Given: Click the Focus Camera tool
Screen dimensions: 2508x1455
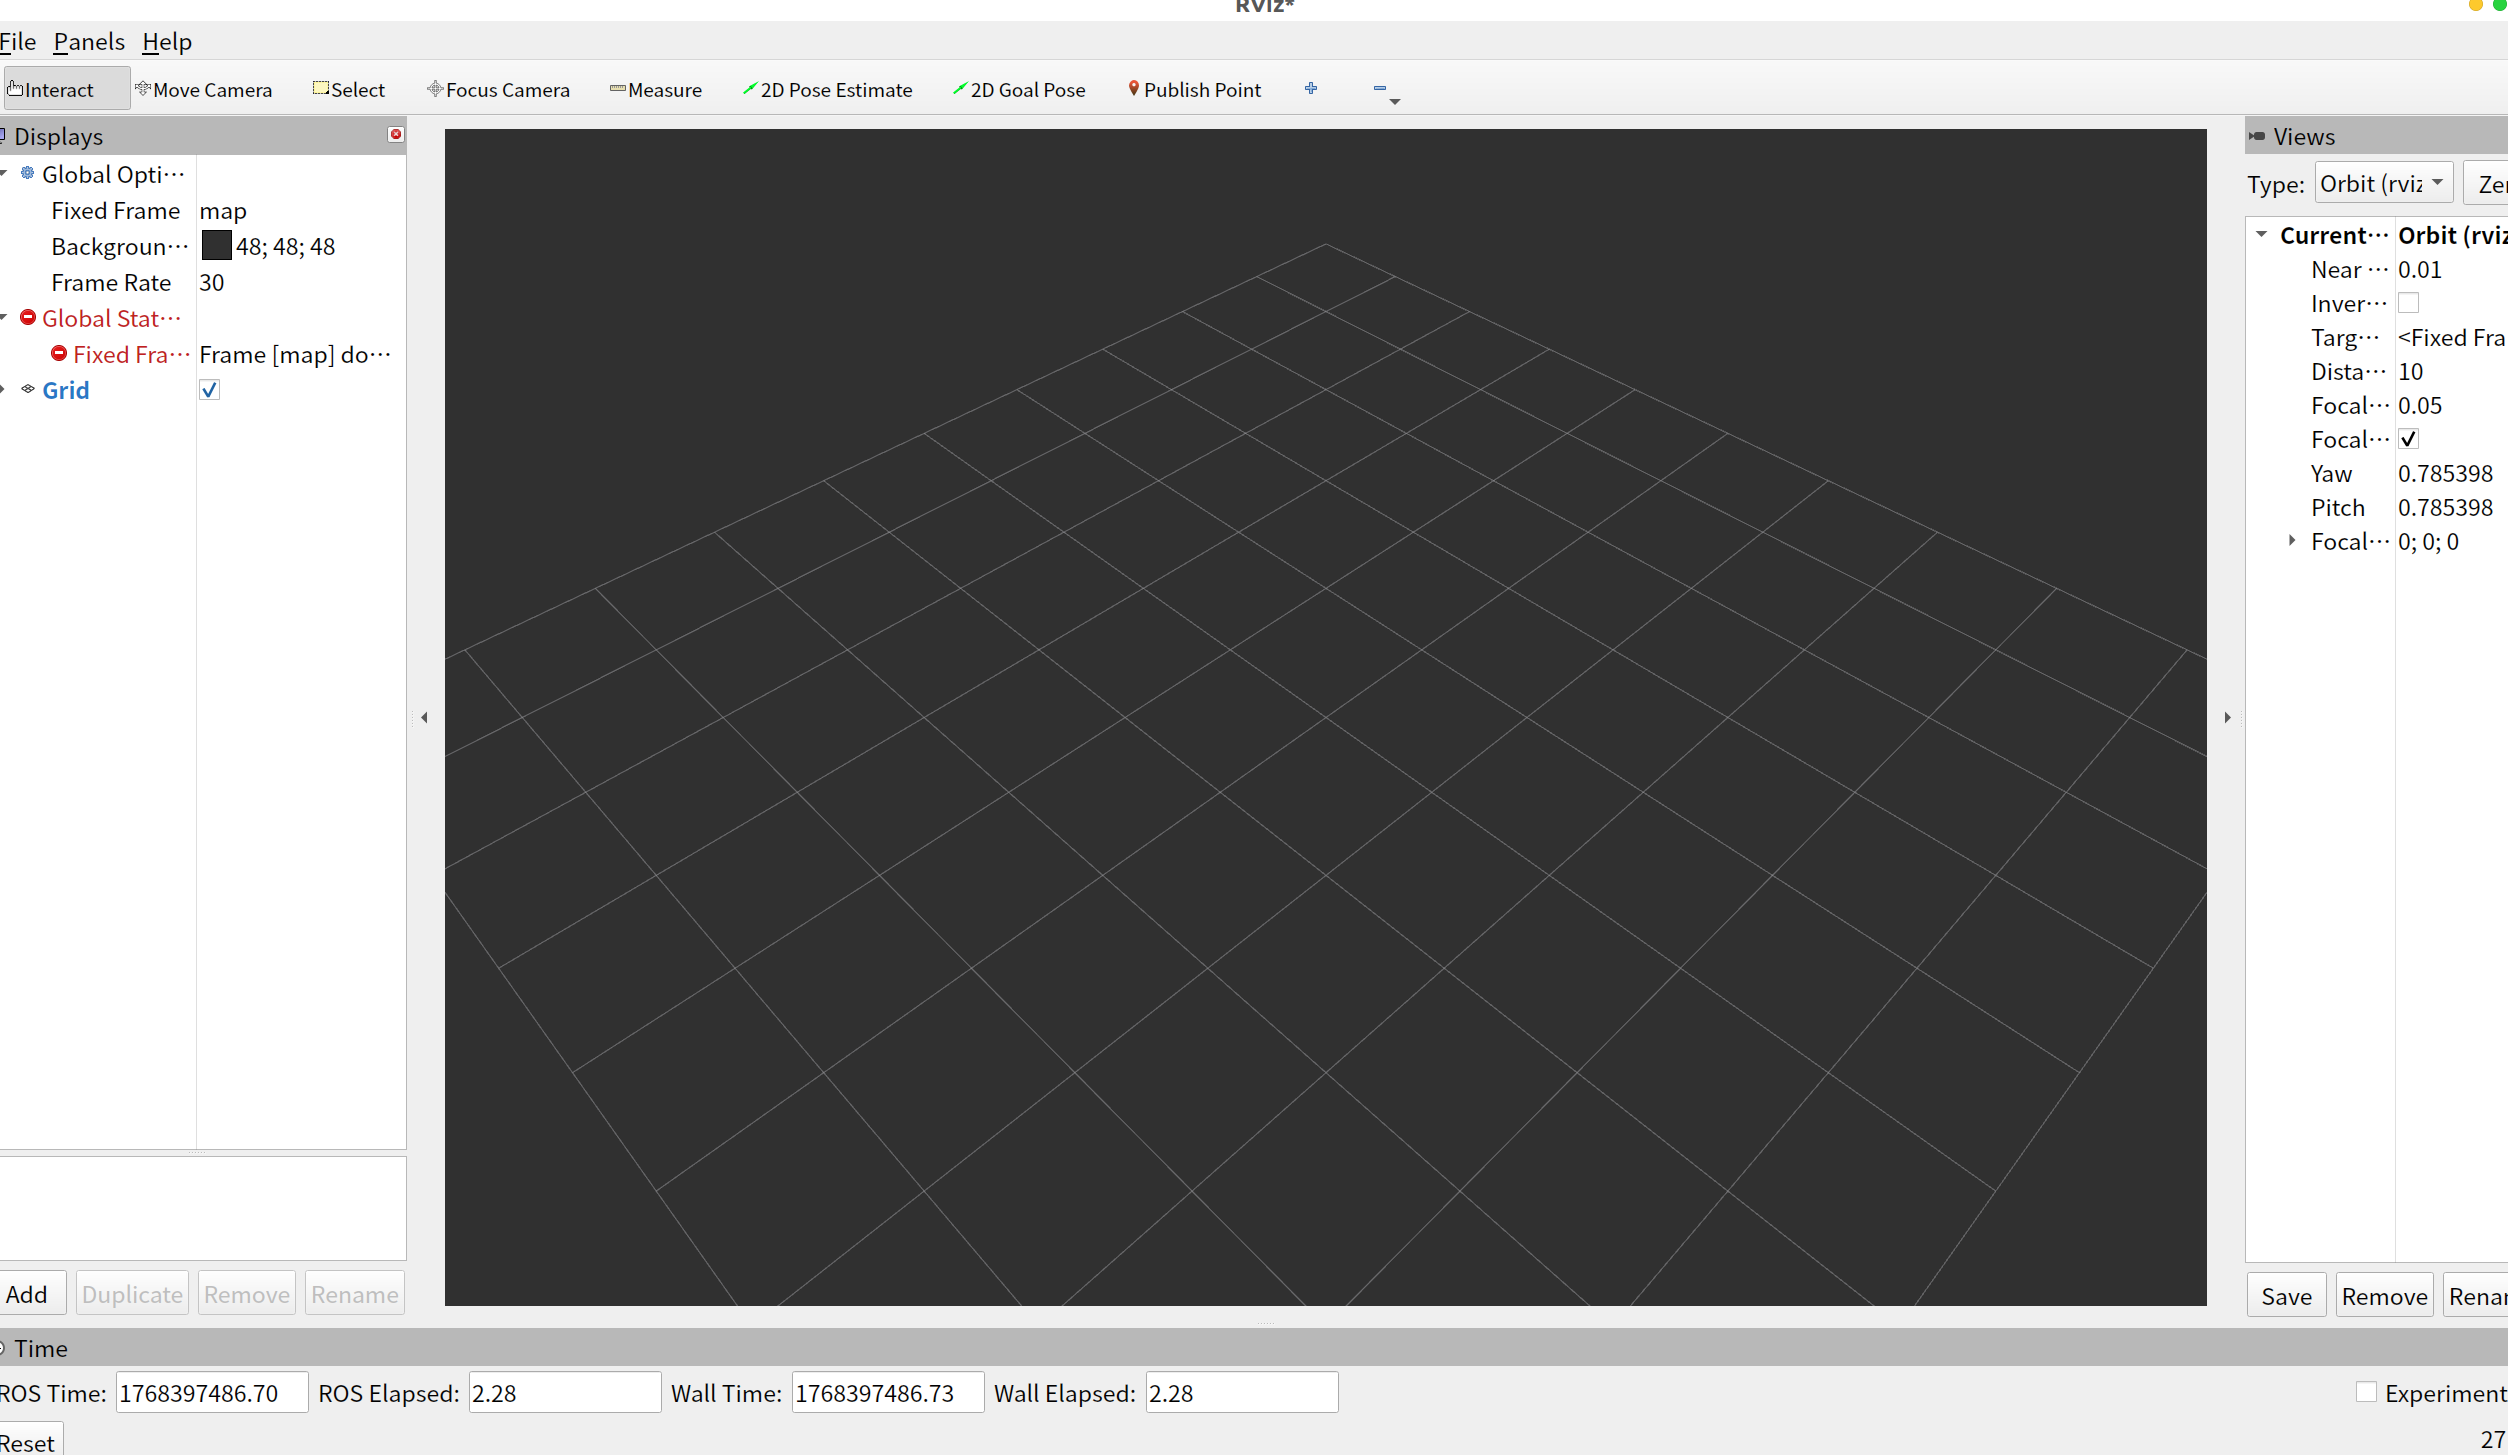Looking at the screenshot, I should click(x=499, y=90).
